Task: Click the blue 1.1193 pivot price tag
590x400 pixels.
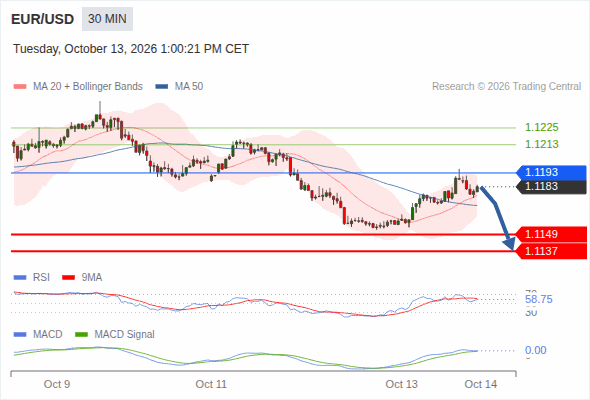Action: click(x=551, y=172)
